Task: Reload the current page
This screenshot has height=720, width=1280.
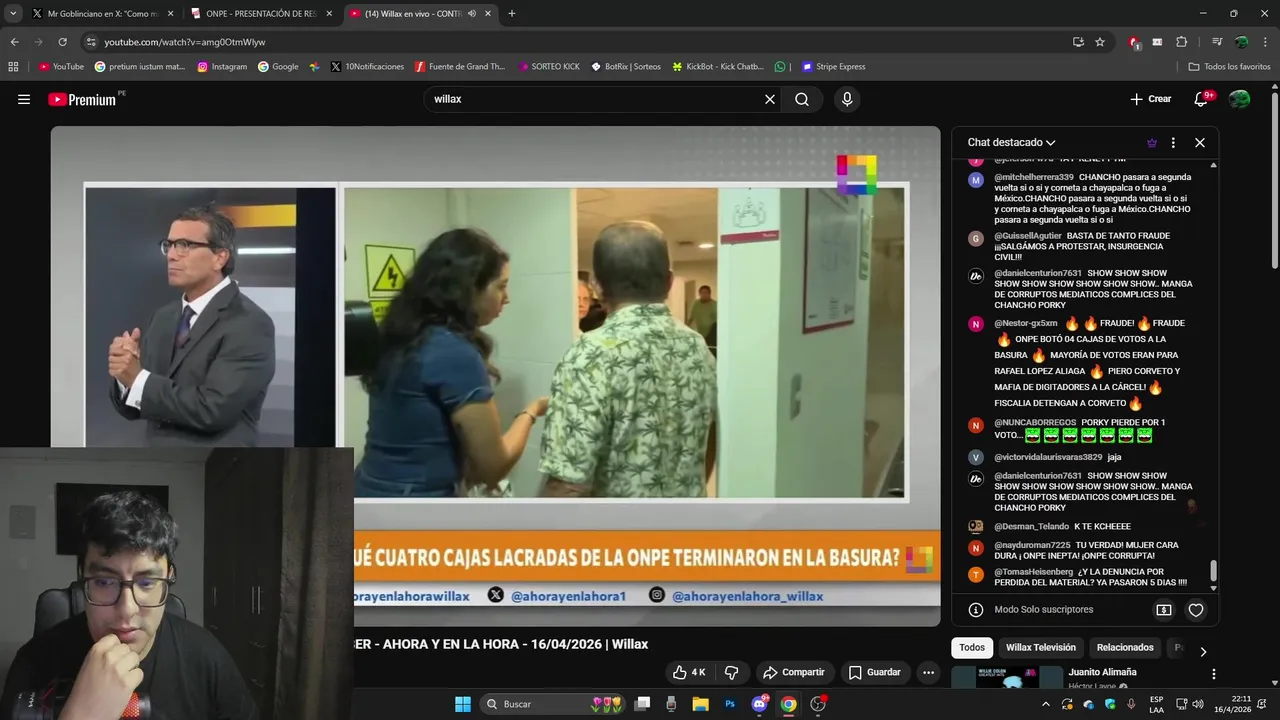Action: click(62, 42)
